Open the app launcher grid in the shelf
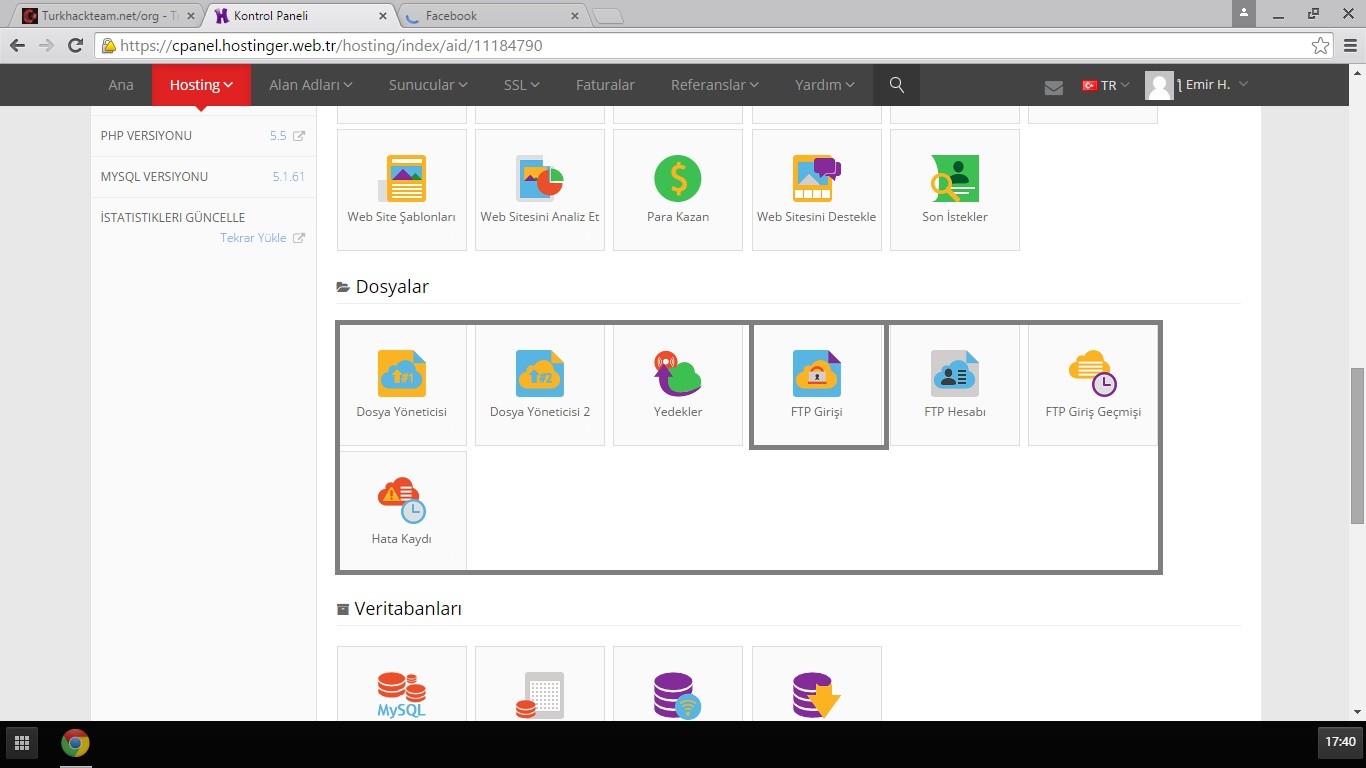Screen dimensions: 1366x768 21,742
